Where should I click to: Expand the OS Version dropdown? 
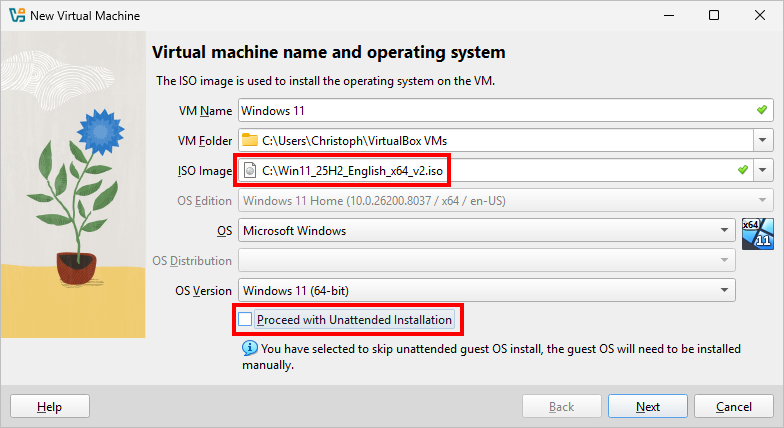coord(486,290)
